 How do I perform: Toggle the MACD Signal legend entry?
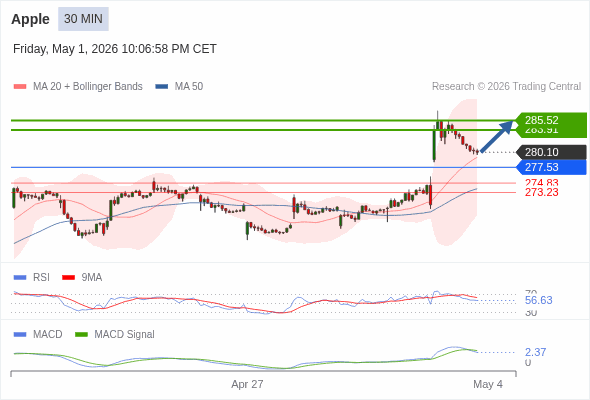pos(115,334)
